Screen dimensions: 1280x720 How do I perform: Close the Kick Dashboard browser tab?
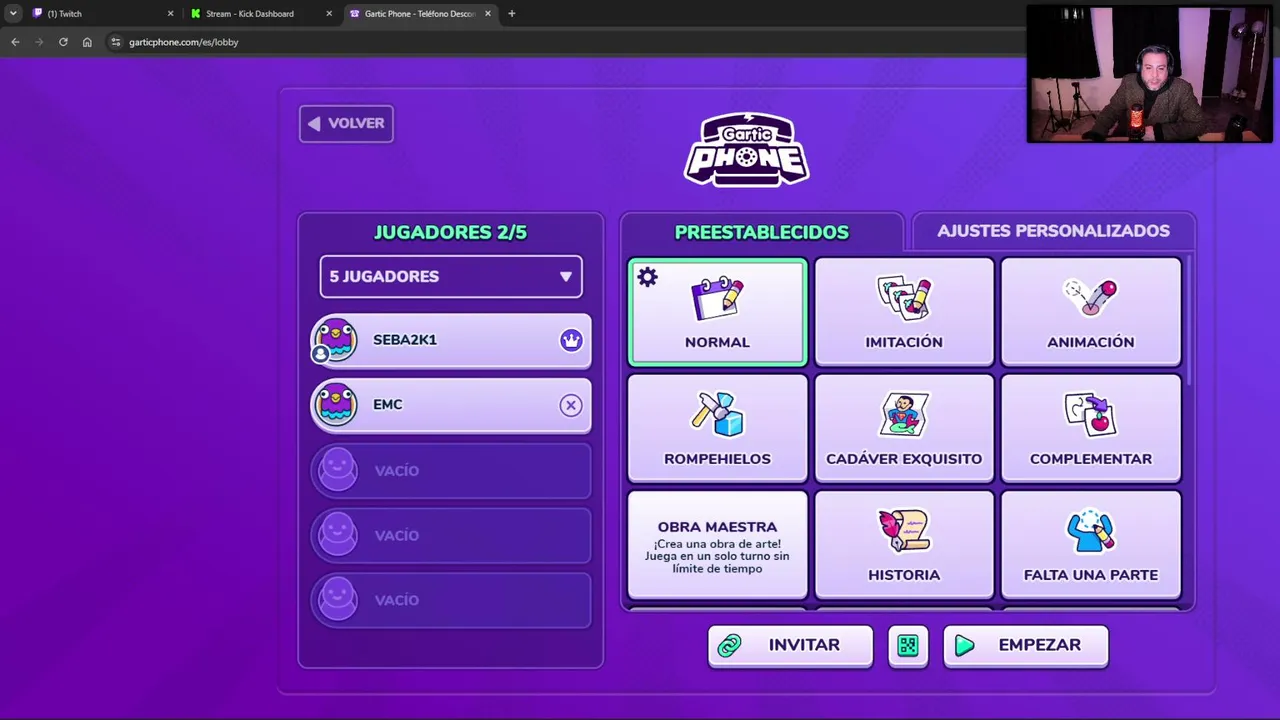[329, 14]
